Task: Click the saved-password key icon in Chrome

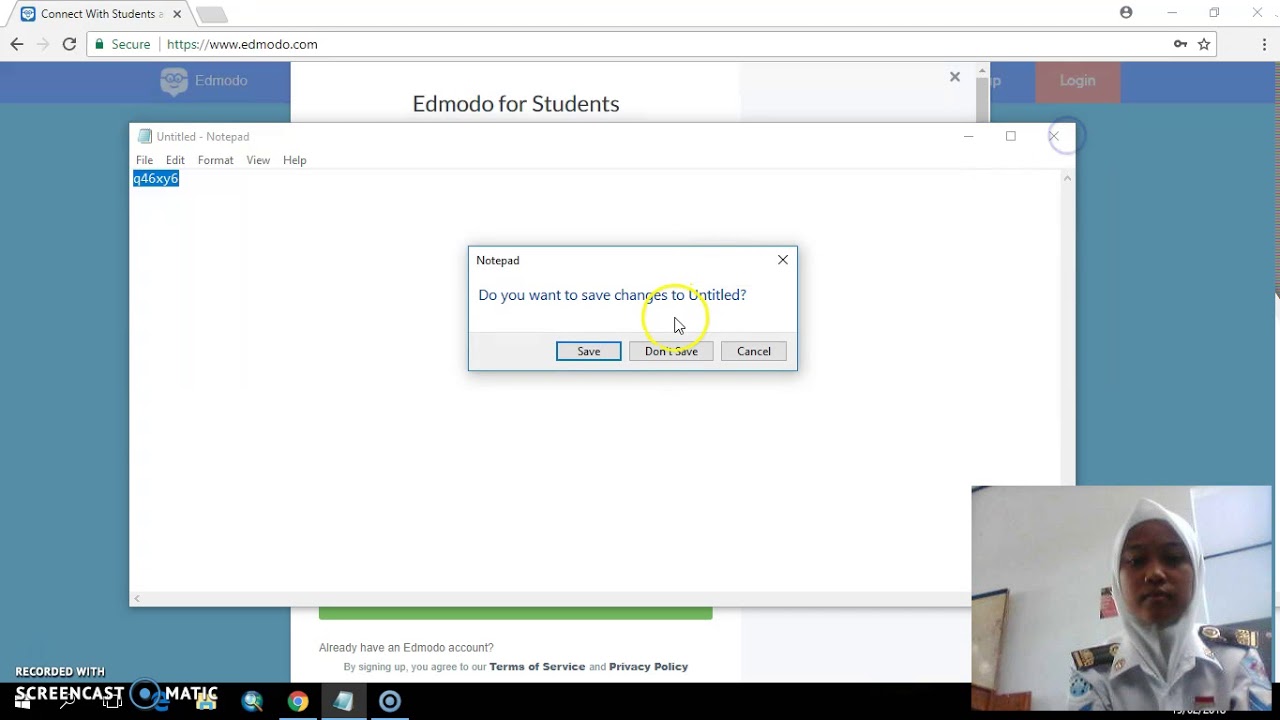Action: point(1180,44)
